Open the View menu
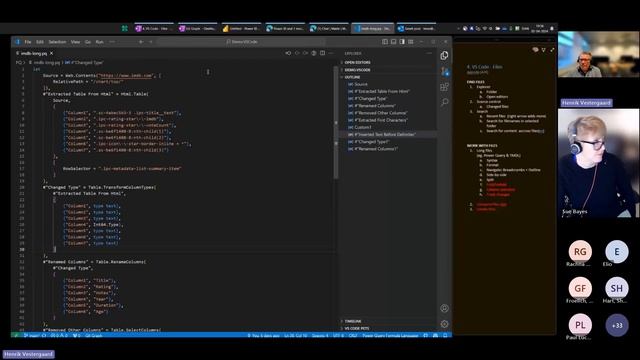 pyautogui.click(x=76, y=42)
